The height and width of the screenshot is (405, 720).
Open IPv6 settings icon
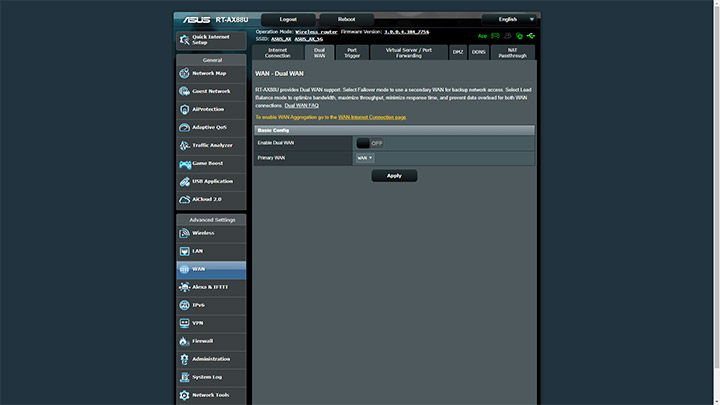point(185,305)
